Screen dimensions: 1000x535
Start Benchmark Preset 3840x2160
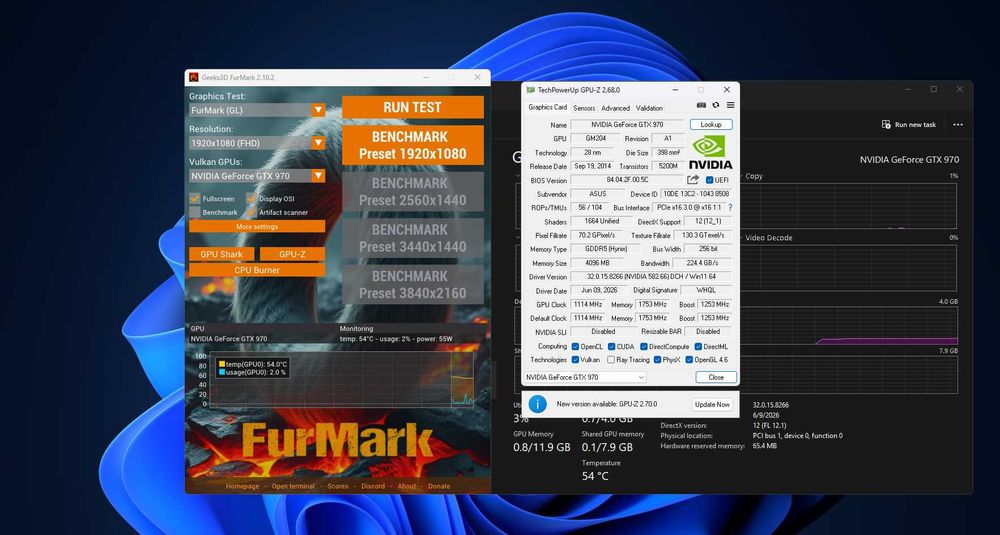(x=413, y=284)
